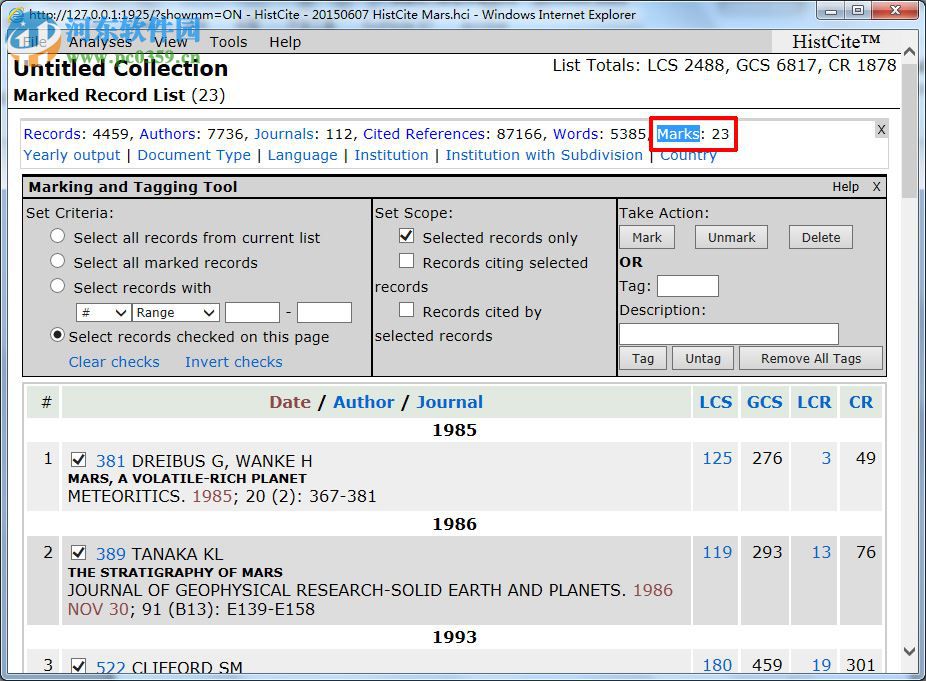Open LCR value 13 link

coord(821,552)
